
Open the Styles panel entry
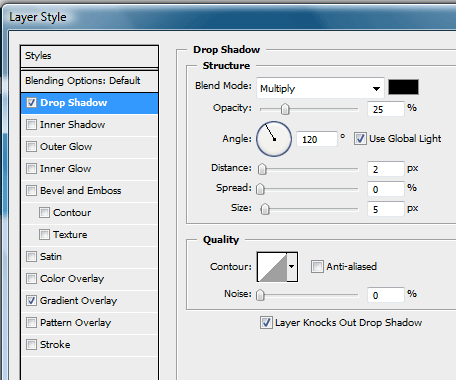[89, 56]
